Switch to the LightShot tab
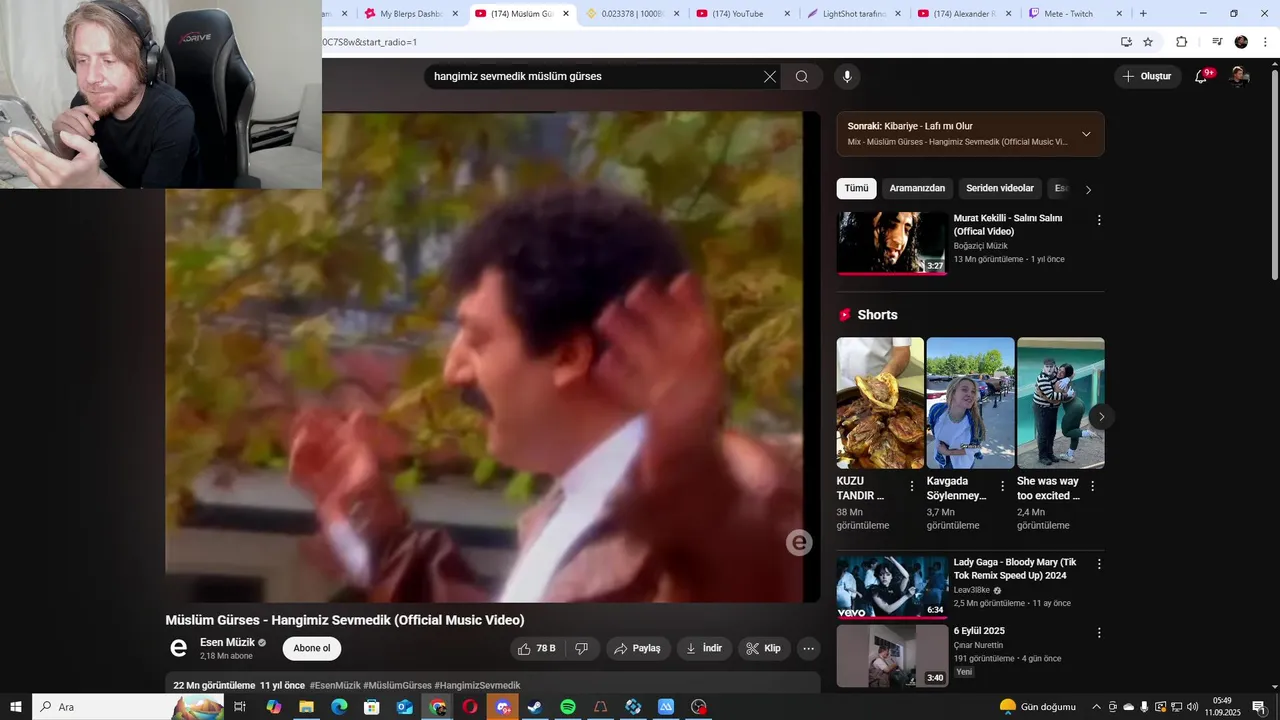Viewport: 1280px width, 720px height. coord(852,13)
